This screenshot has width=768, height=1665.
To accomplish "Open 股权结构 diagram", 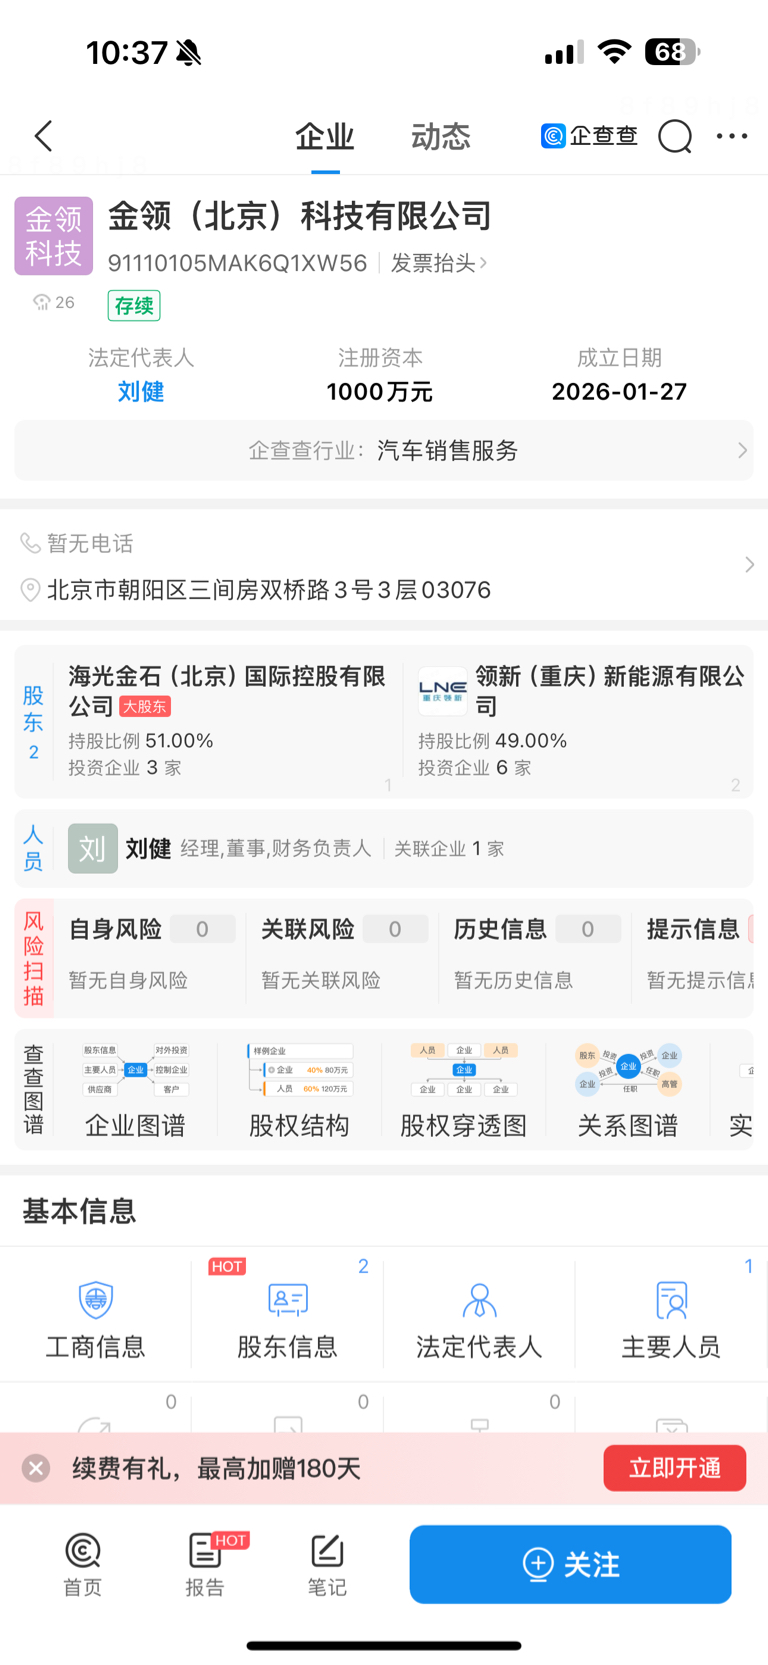I will [x=299, y=1091].
